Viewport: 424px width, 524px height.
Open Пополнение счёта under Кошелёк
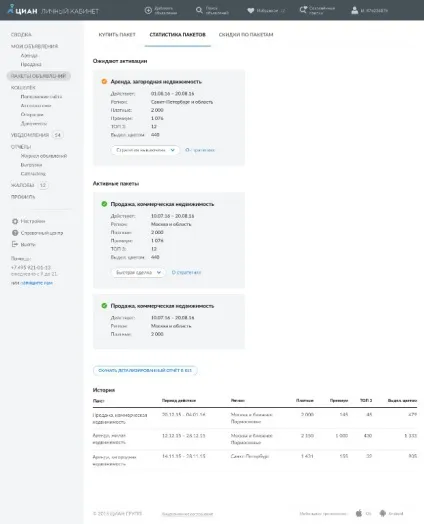[41, 97]
